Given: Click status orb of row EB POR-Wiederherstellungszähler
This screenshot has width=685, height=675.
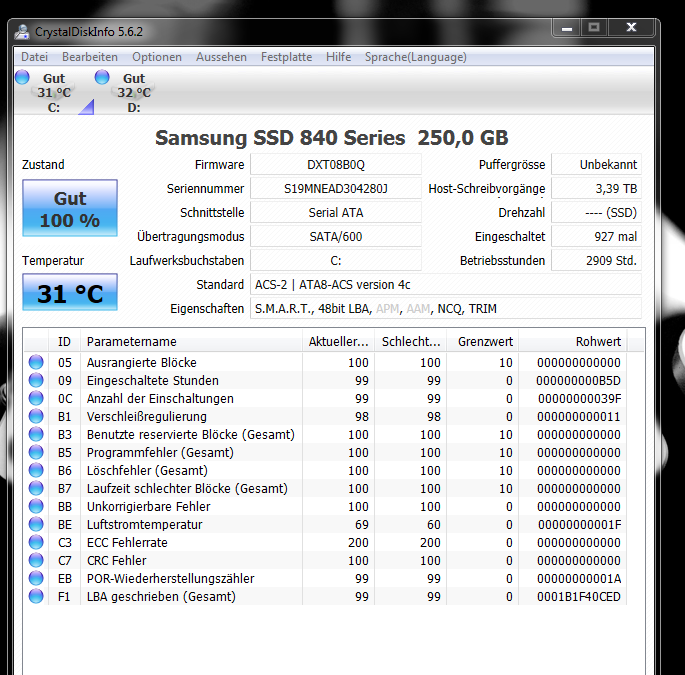Looking at the screenshot, I should (36, 578).
